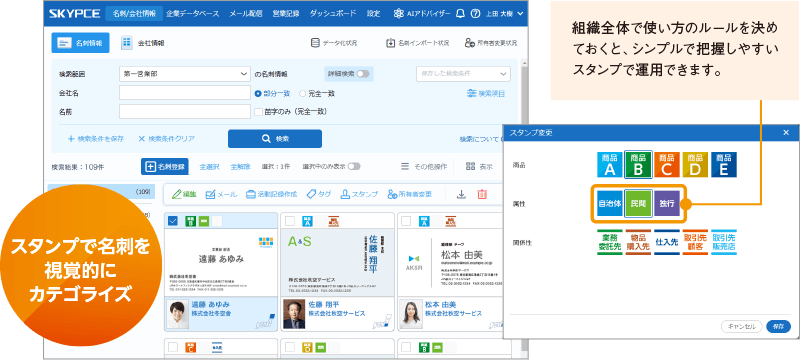Open the notification bell
The width and height of the screenshot is (800, 360).
coord(460,14)
